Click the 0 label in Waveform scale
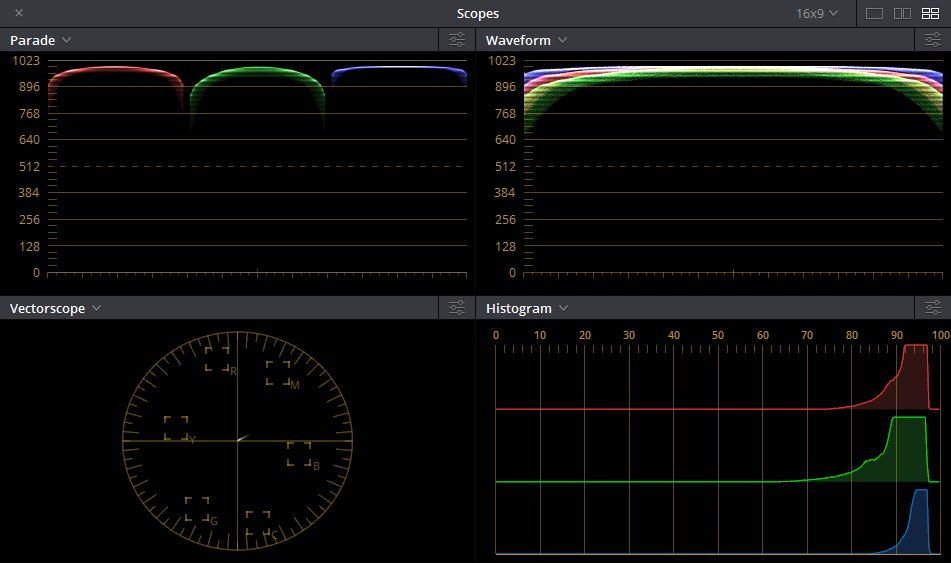The width and height of the screenshot is (951, 563). [512, 272]
